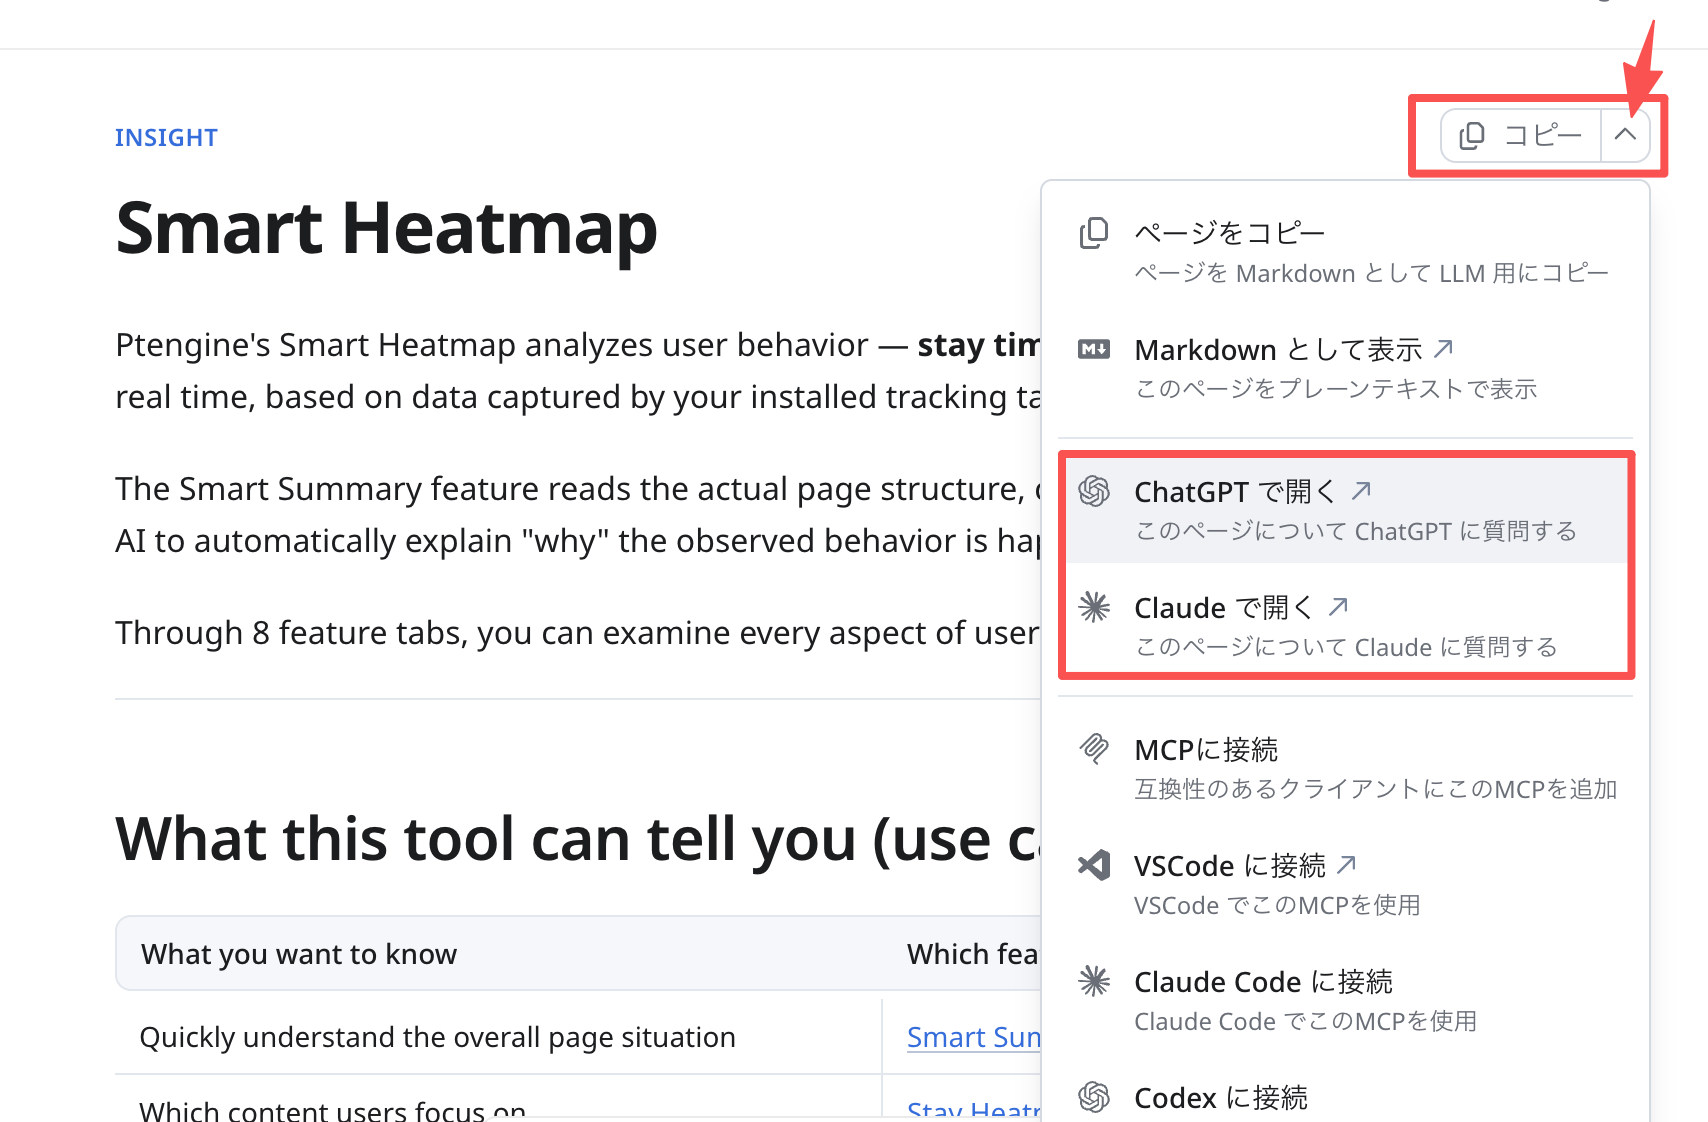Click the コピー button label
The image size is (1708, 1122).
[x=1543, y=135]
